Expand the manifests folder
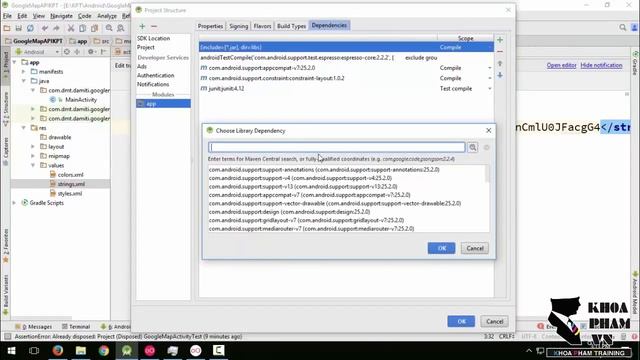This screenshot has height=360, width=640. 24,72
